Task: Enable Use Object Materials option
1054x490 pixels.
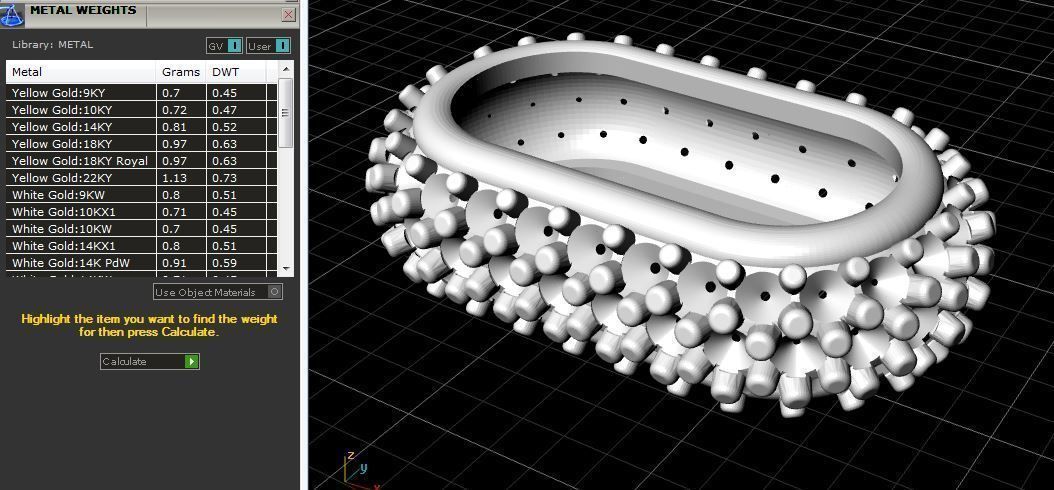Action: pos(218,292)
